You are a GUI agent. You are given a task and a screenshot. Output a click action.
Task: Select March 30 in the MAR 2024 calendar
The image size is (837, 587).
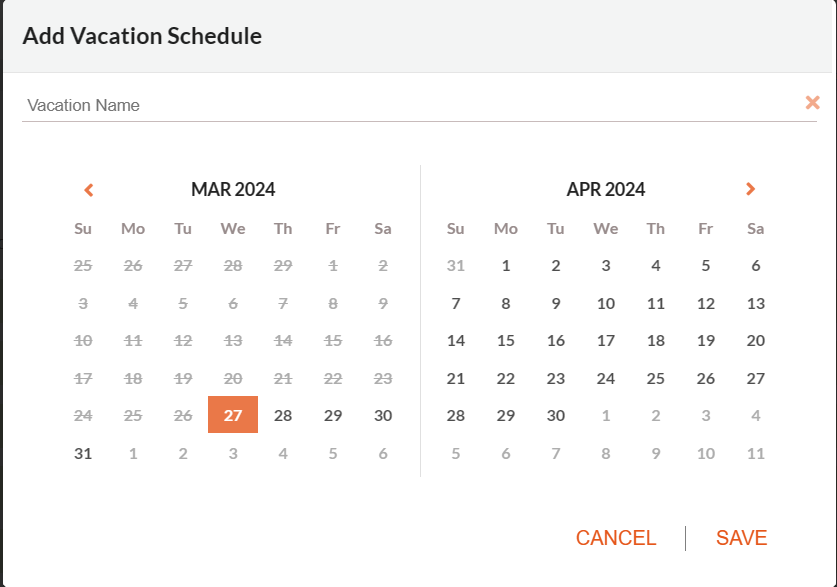click(383, 416)
